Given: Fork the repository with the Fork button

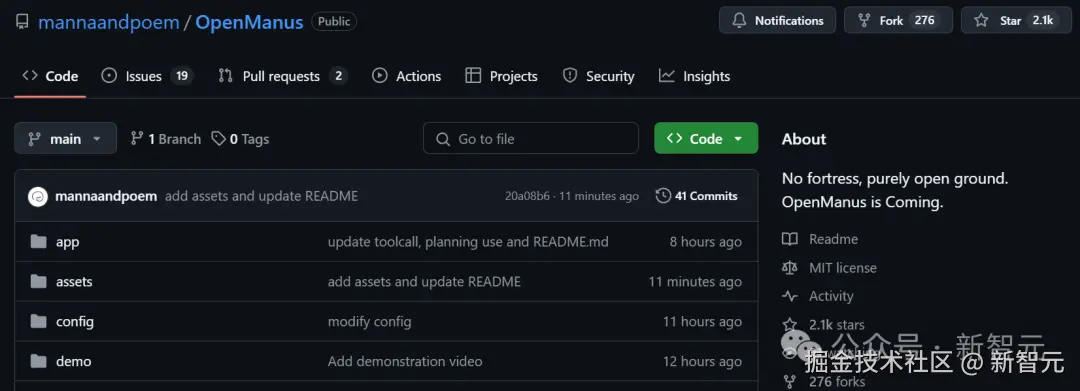Looking at the screenshot, I should point(898,20).
